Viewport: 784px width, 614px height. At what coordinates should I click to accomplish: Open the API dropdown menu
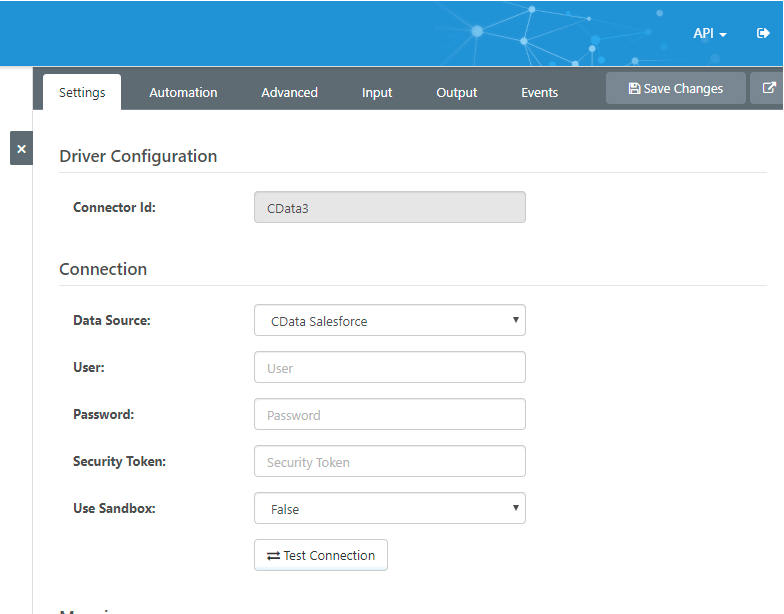(x=709, y=33)
